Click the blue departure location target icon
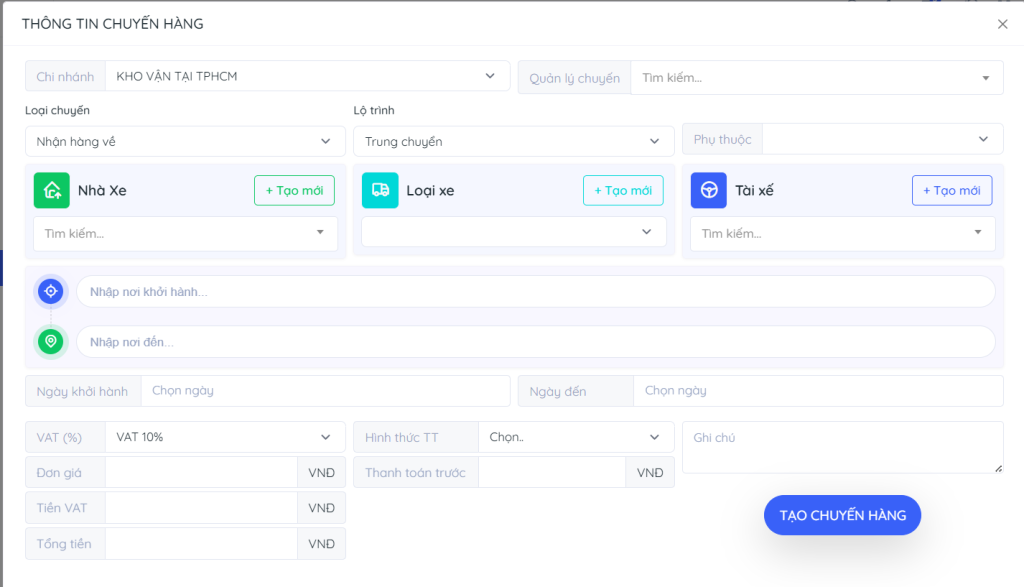Viewport: 1024px width, 587px height. point(51,291)
